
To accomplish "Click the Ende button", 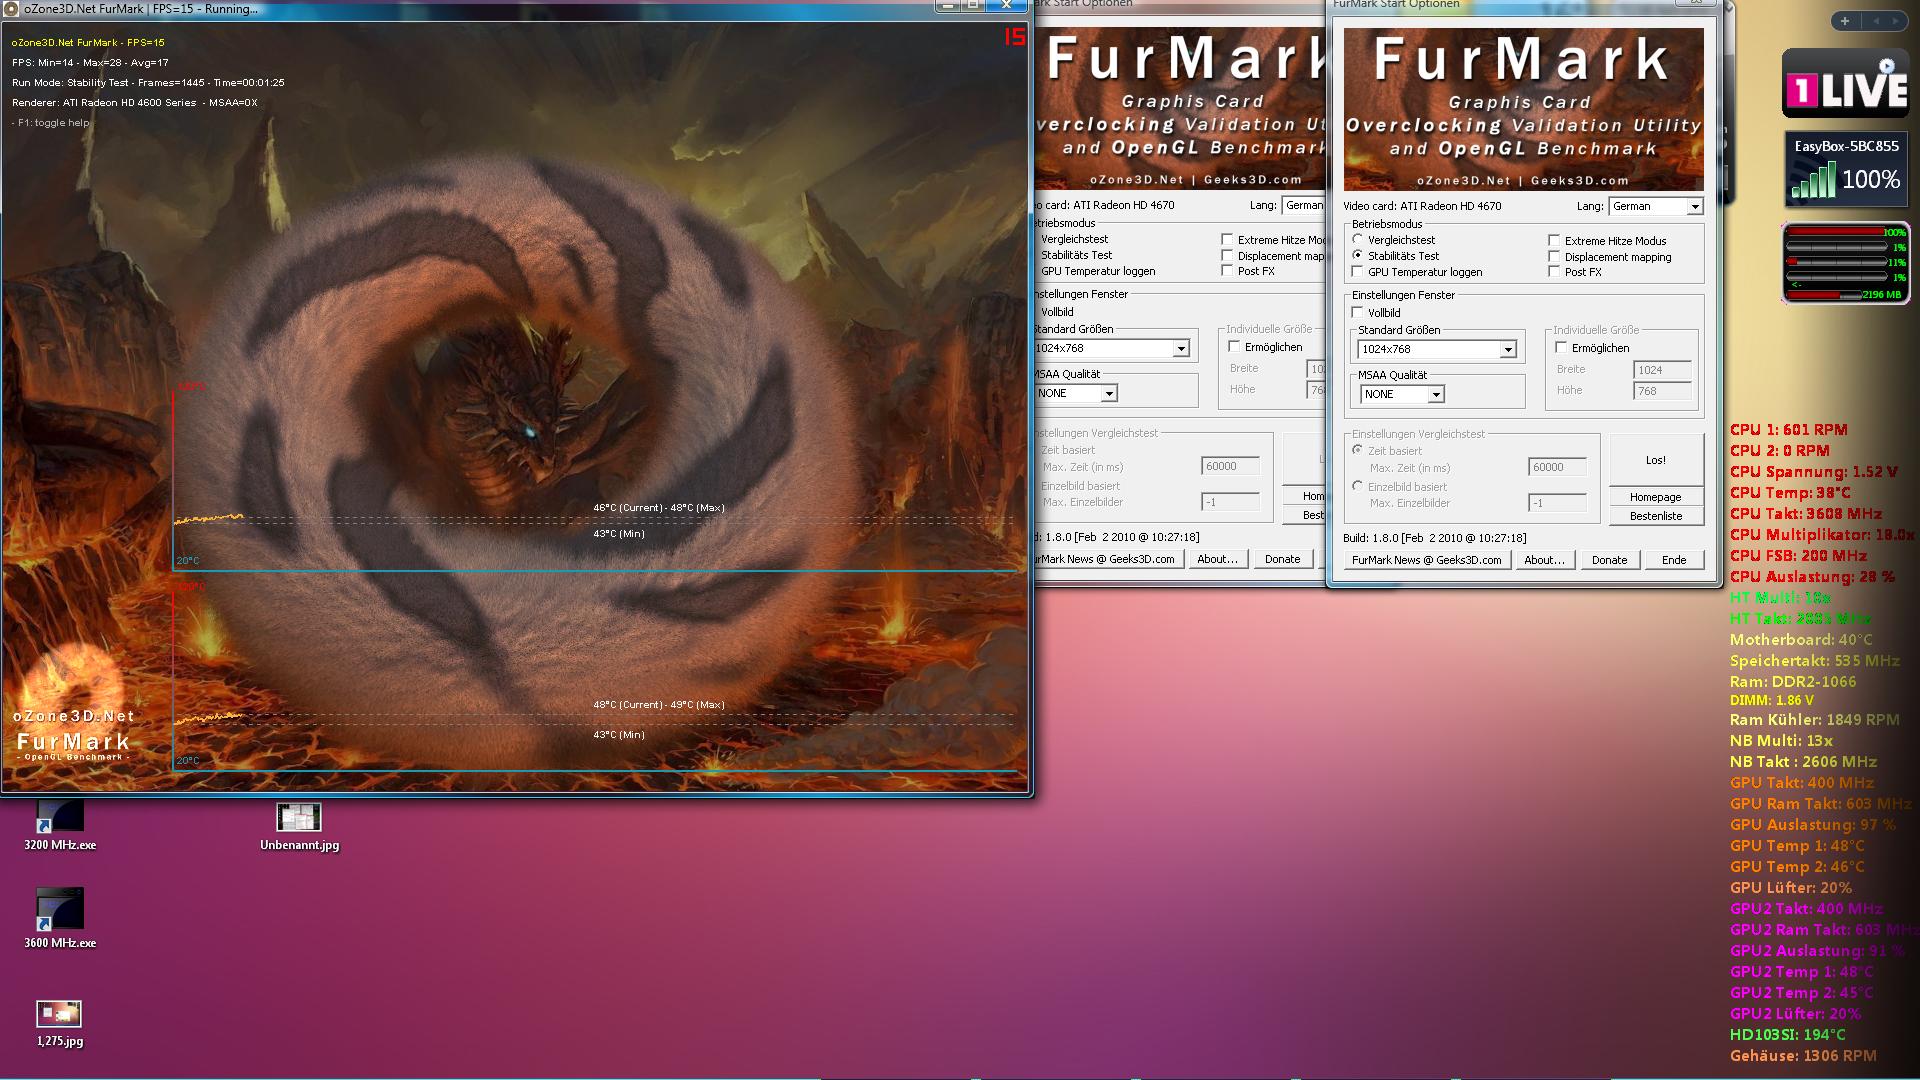I will click(x=1673, y=560).
